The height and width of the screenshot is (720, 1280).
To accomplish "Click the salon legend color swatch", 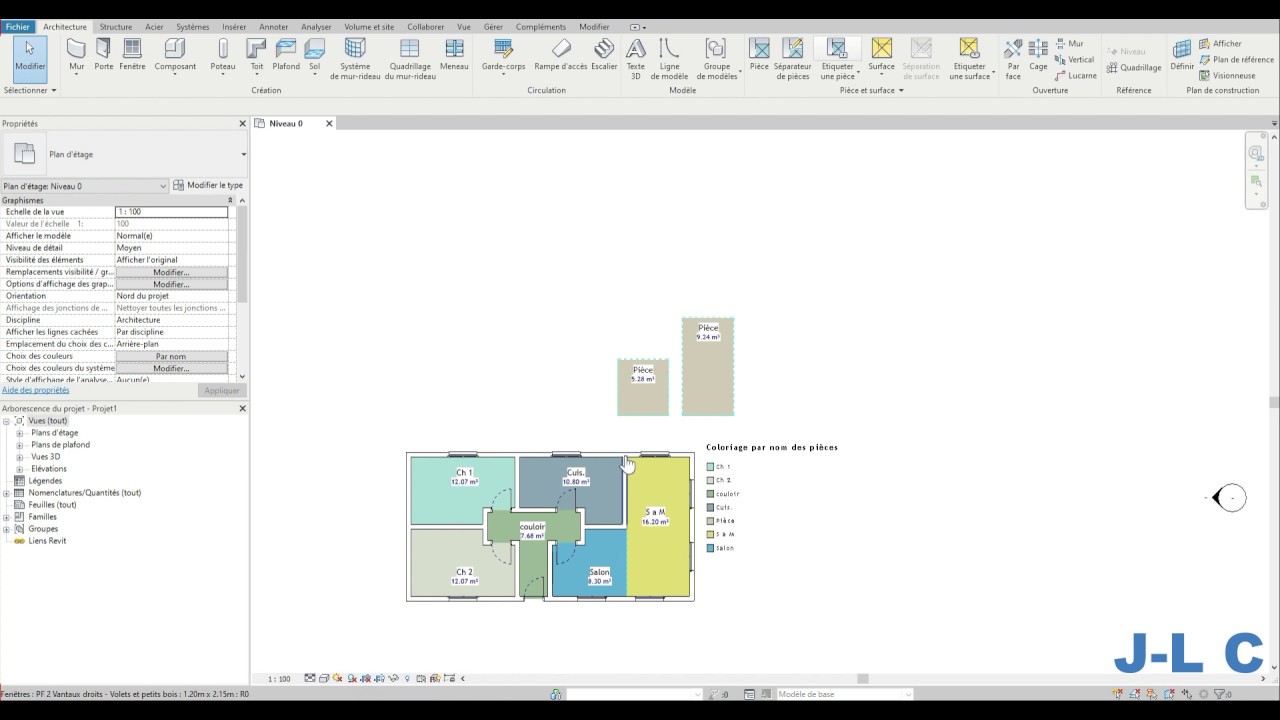I will tap(710, 548).
